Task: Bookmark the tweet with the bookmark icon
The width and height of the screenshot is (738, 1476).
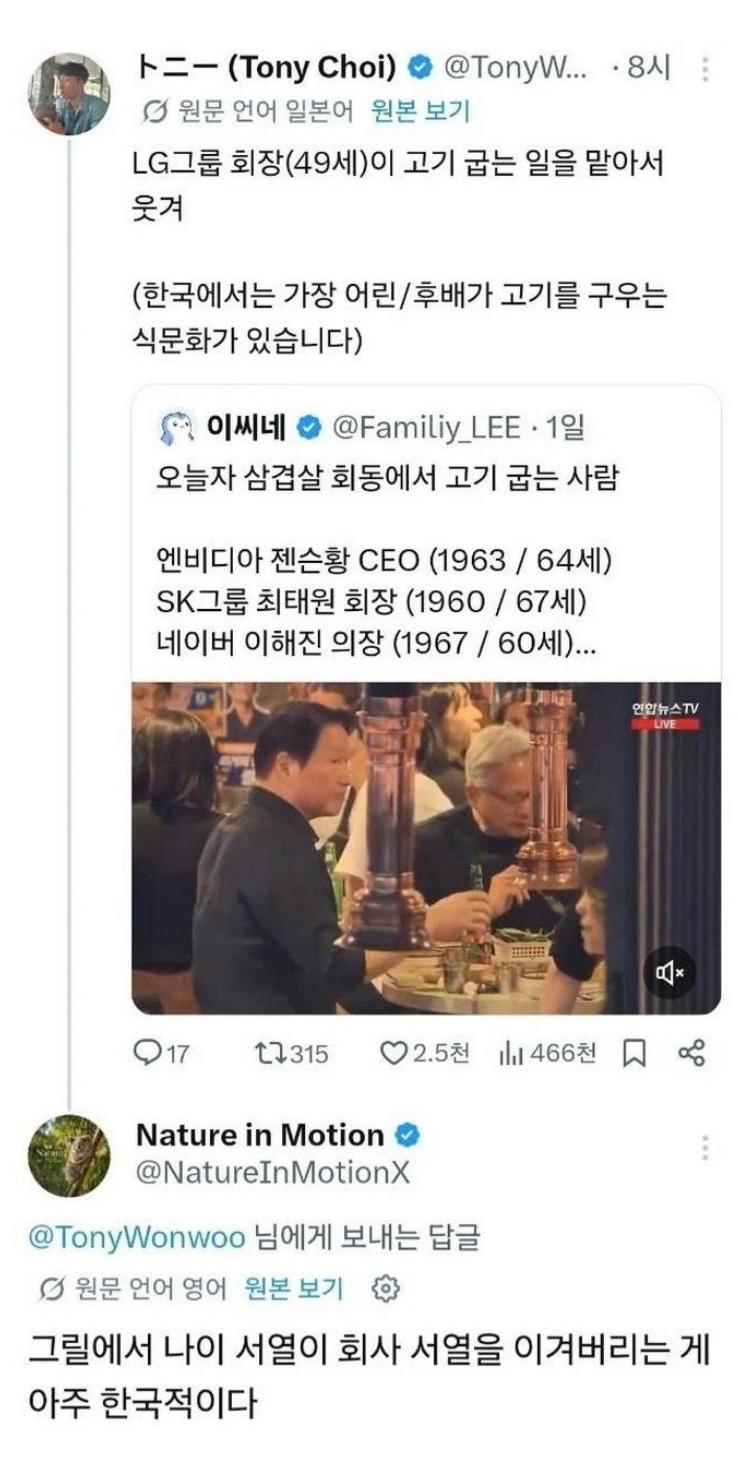Action: [634, 1053]
